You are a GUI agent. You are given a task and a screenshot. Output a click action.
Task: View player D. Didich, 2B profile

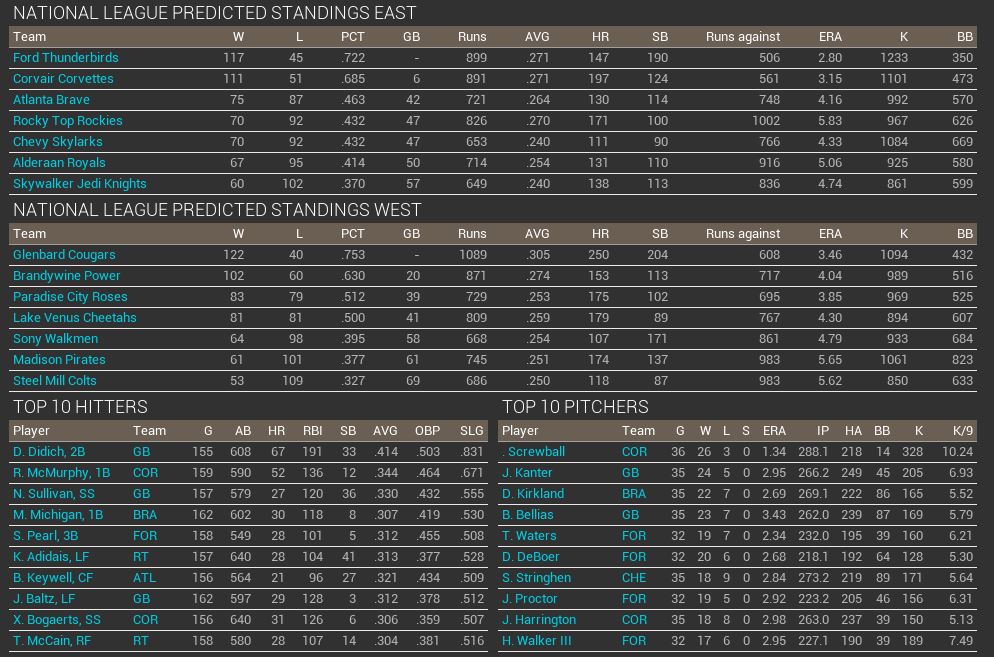click(x=49, y=452)
